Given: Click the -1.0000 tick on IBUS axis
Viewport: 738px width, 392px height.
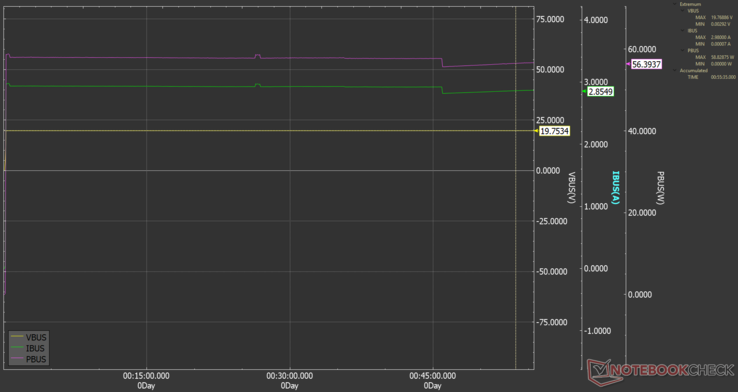Looking at the screenshot, I should 597,331.
